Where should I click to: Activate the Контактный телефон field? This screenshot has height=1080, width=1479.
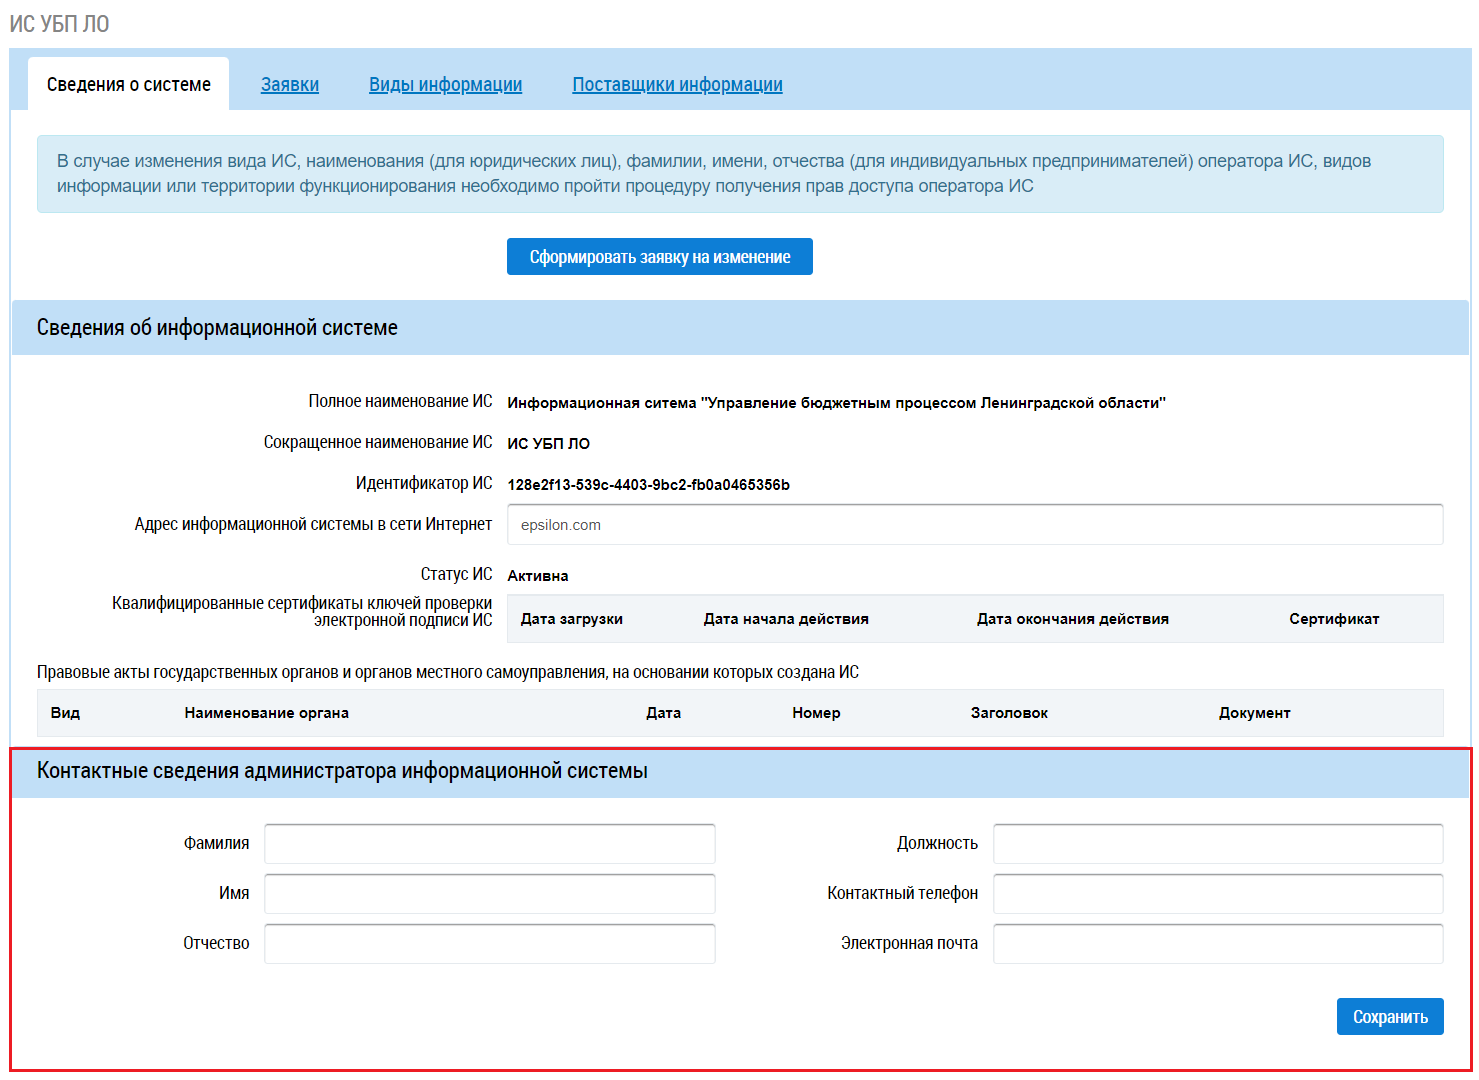(x=1217, y=894)
